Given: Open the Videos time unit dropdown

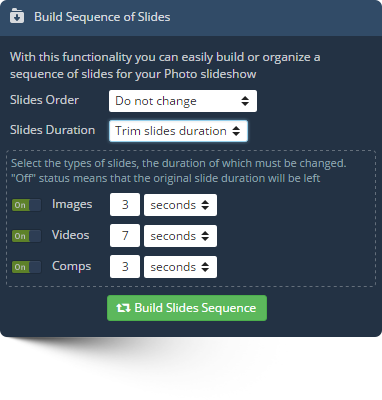Looking at the screenshot, I should pos(180,236).
